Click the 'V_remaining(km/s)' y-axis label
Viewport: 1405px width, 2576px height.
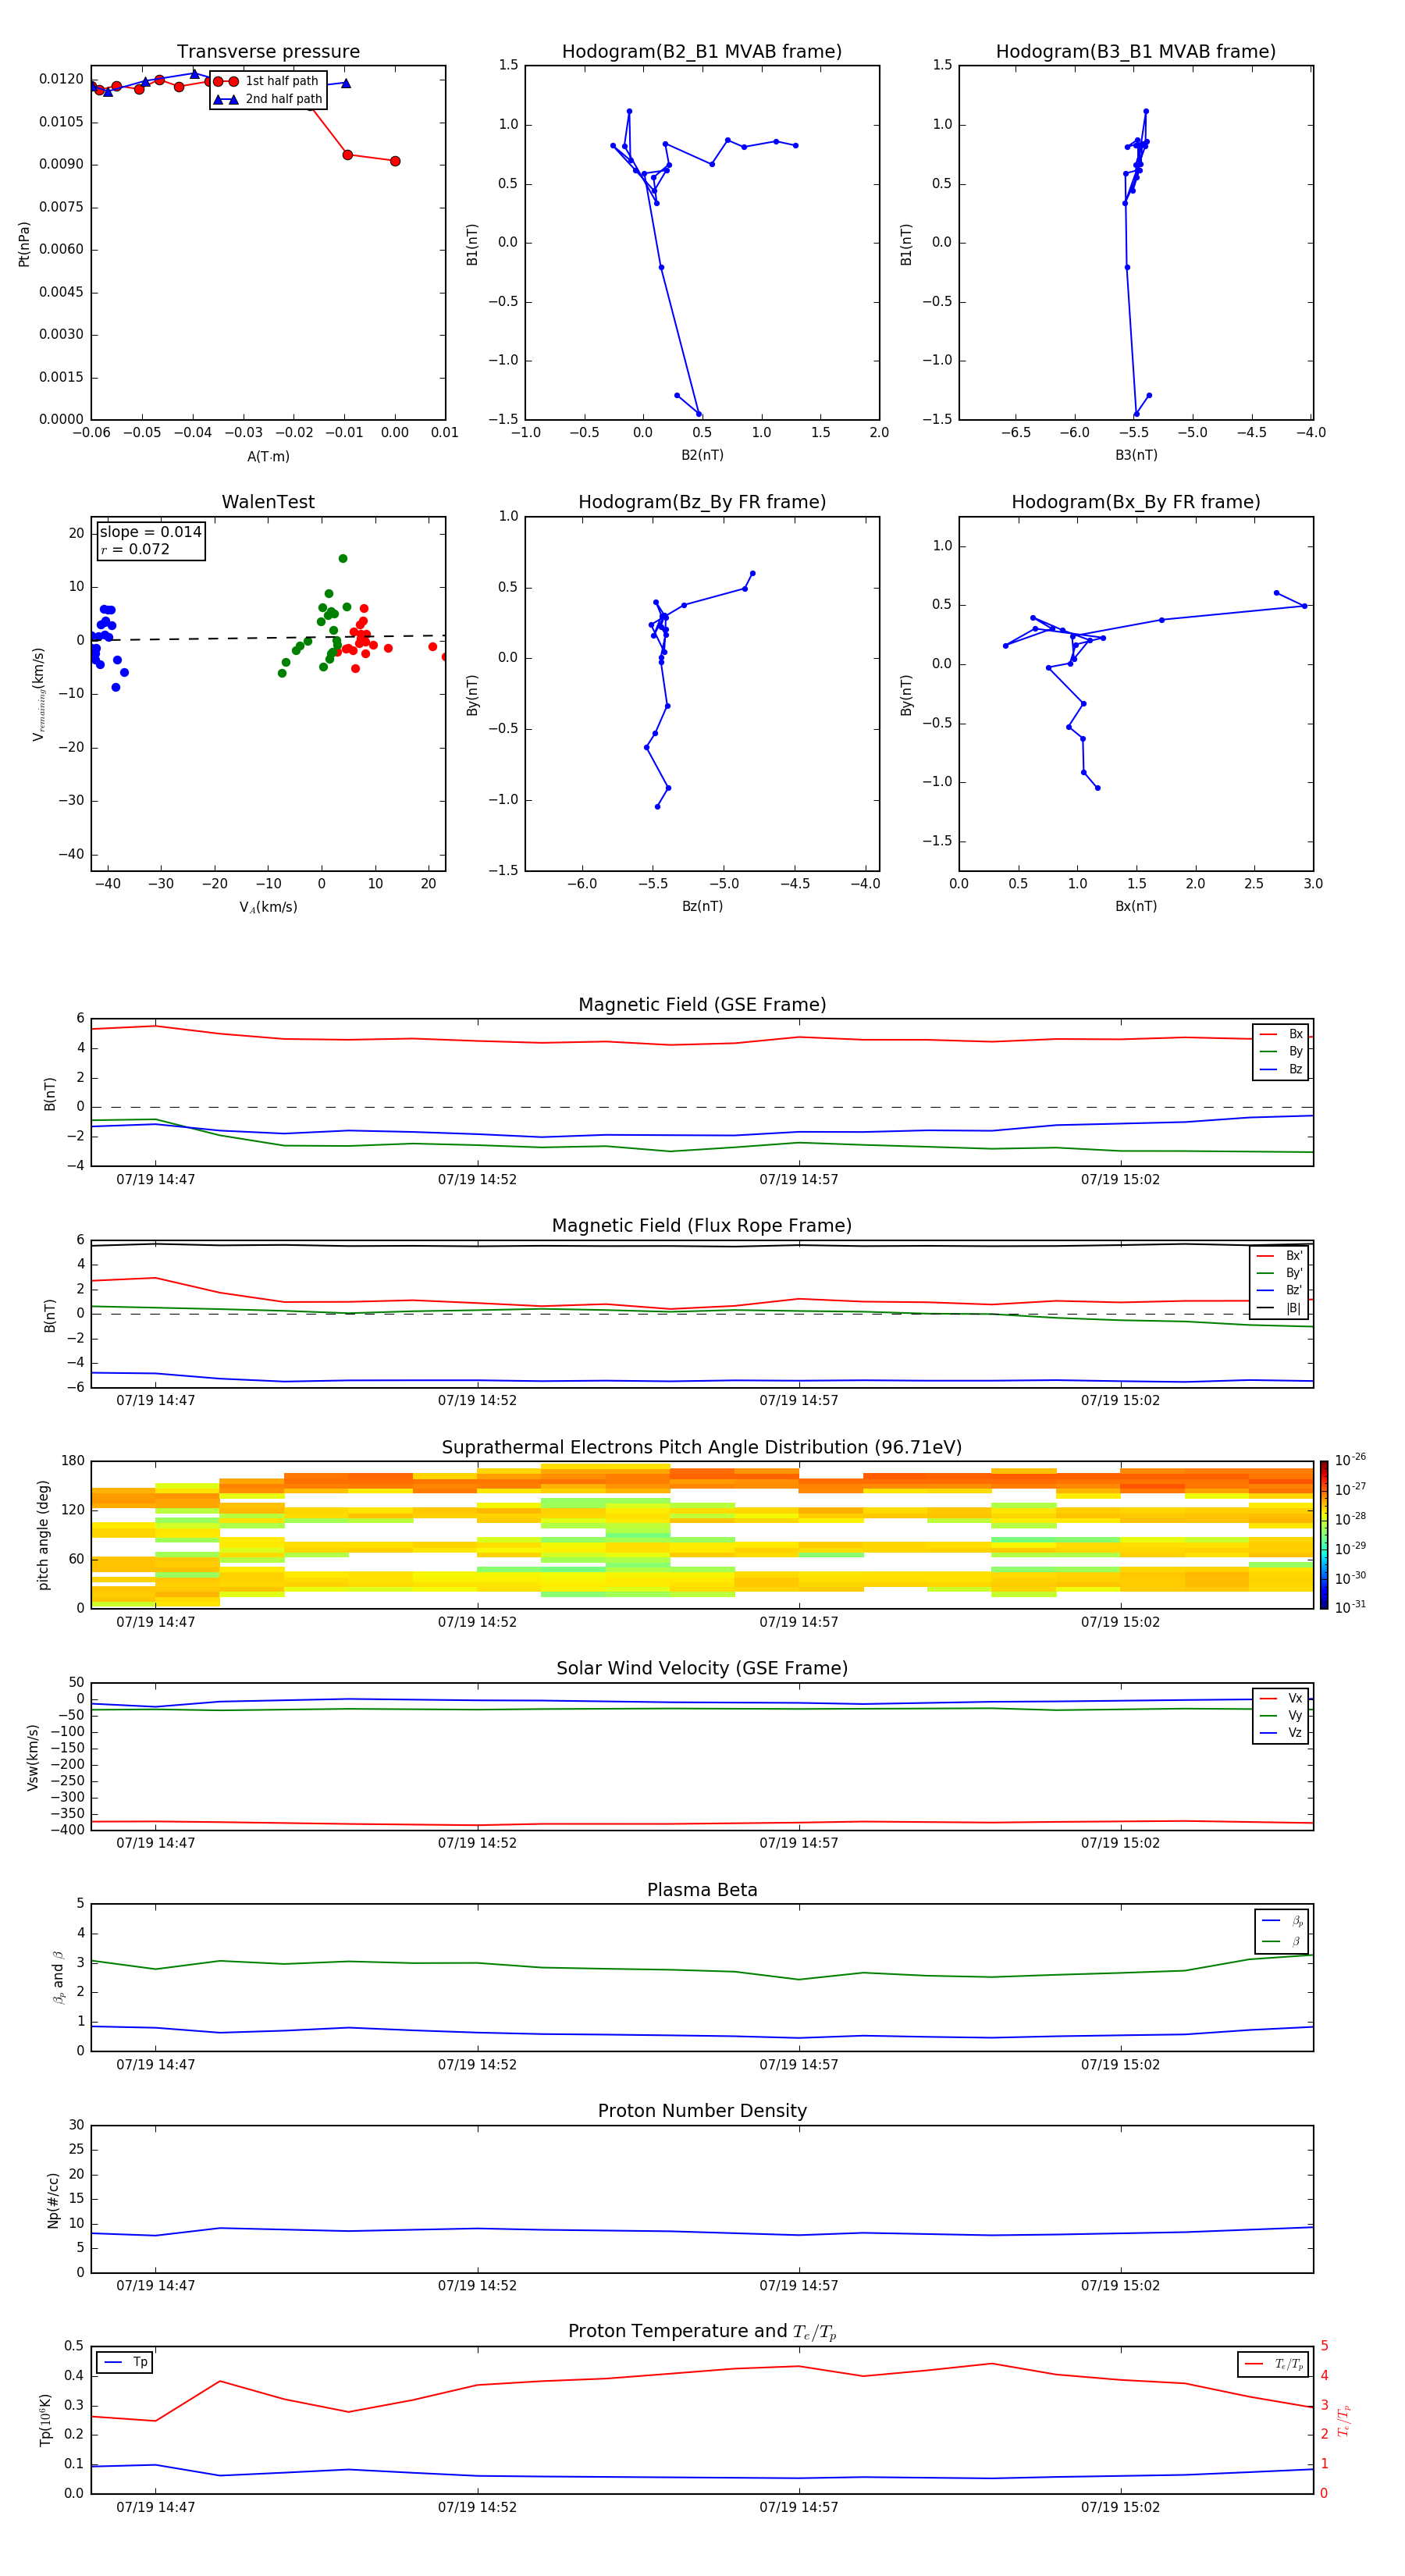pyautogui.click(x=39, y=694)
